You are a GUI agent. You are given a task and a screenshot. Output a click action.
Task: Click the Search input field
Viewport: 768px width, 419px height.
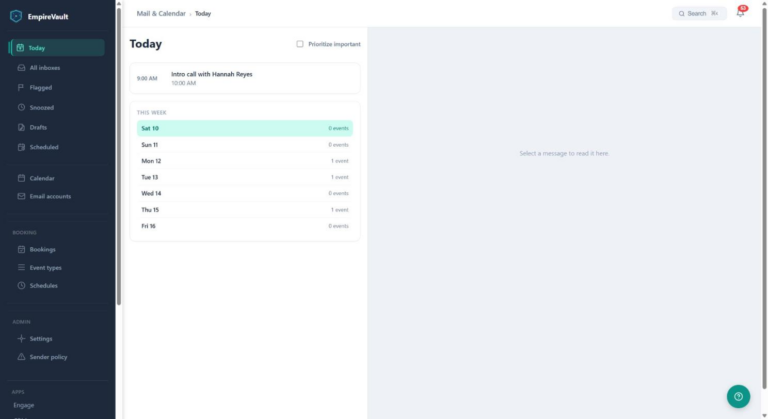point(699,14)
